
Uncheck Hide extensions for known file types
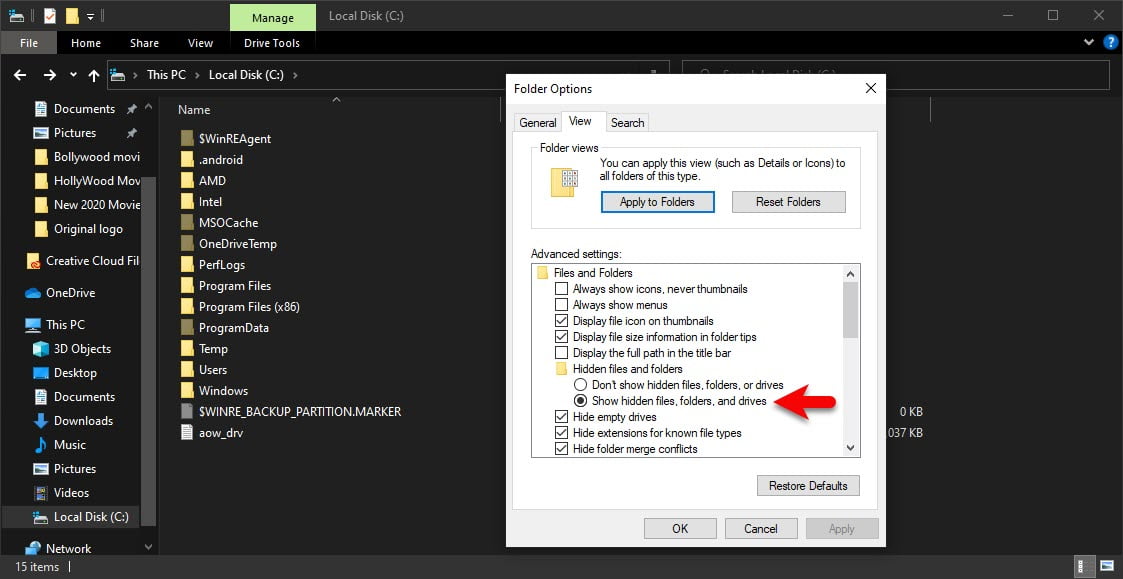coord(562,433)
